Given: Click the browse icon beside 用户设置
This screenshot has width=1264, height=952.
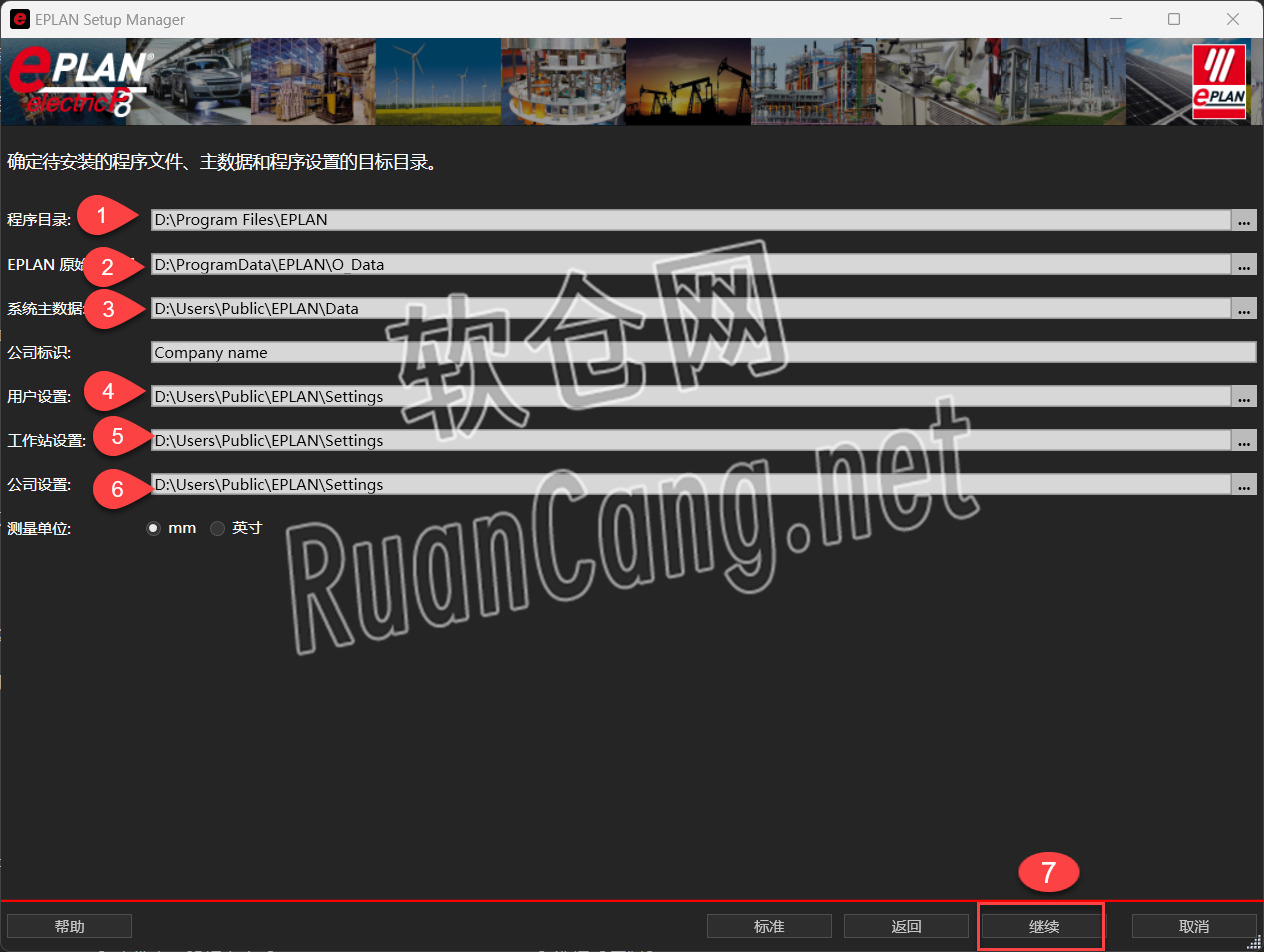Looking at the screenshot, I should pos(1243,397).
